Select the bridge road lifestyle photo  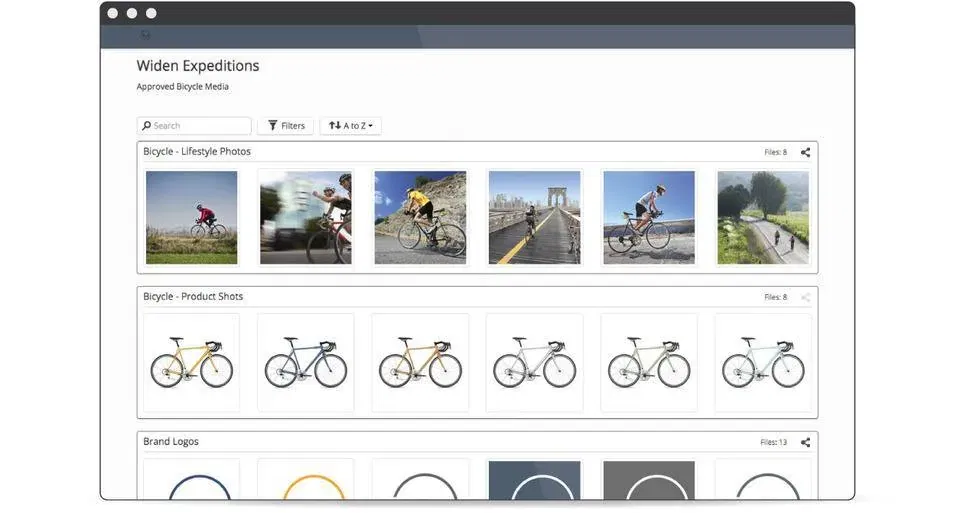(534, 217)
